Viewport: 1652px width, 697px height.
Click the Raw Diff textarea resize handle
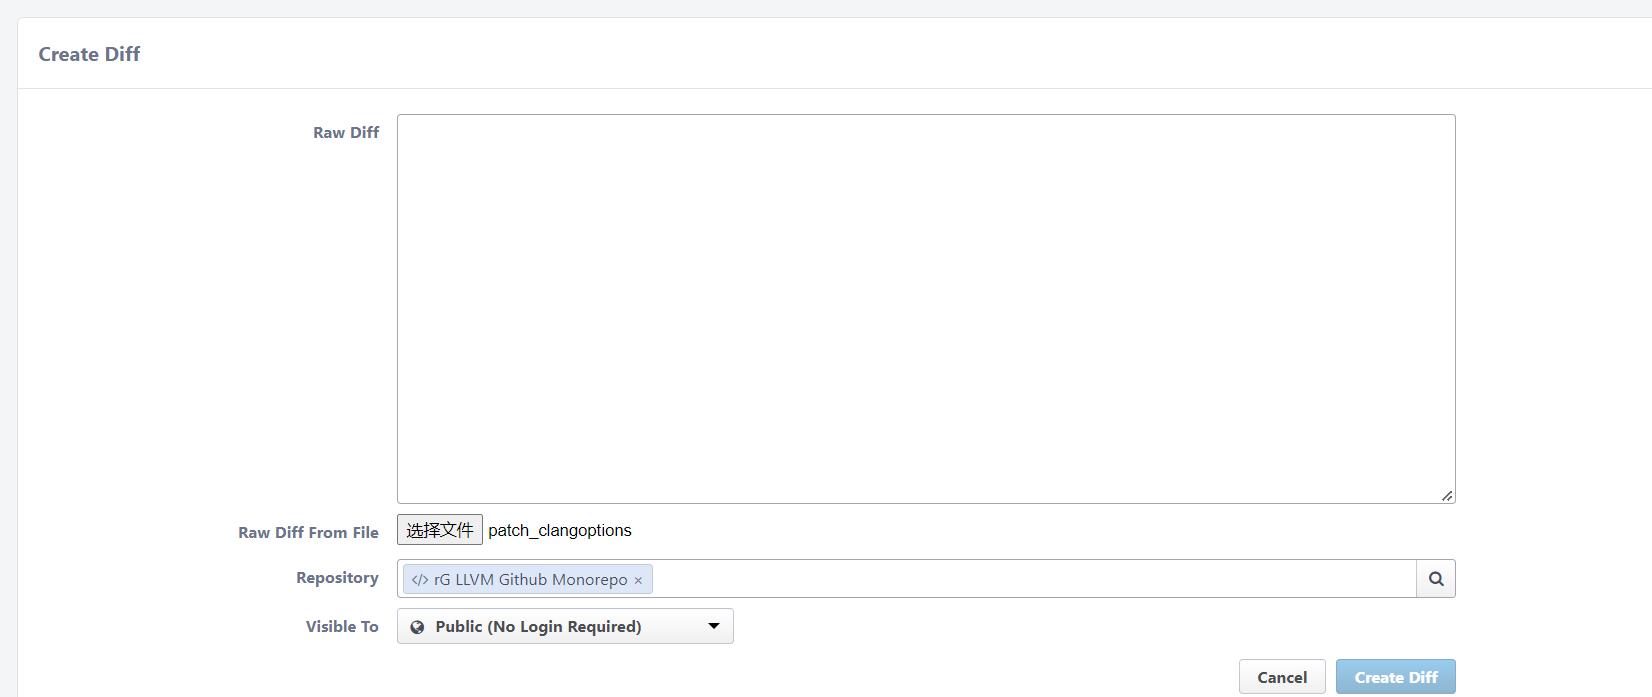(x=1446, y=495)
